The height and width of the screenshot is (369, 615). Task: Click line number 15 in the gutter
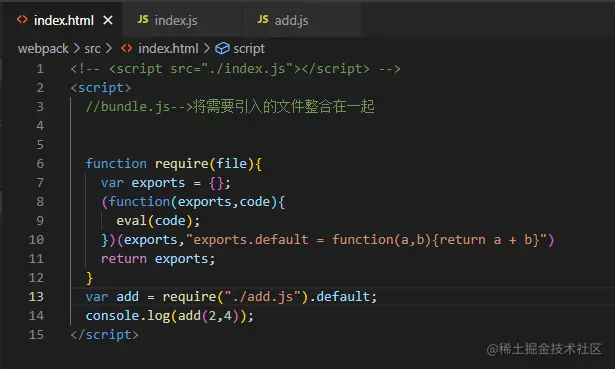pos(36,334)
